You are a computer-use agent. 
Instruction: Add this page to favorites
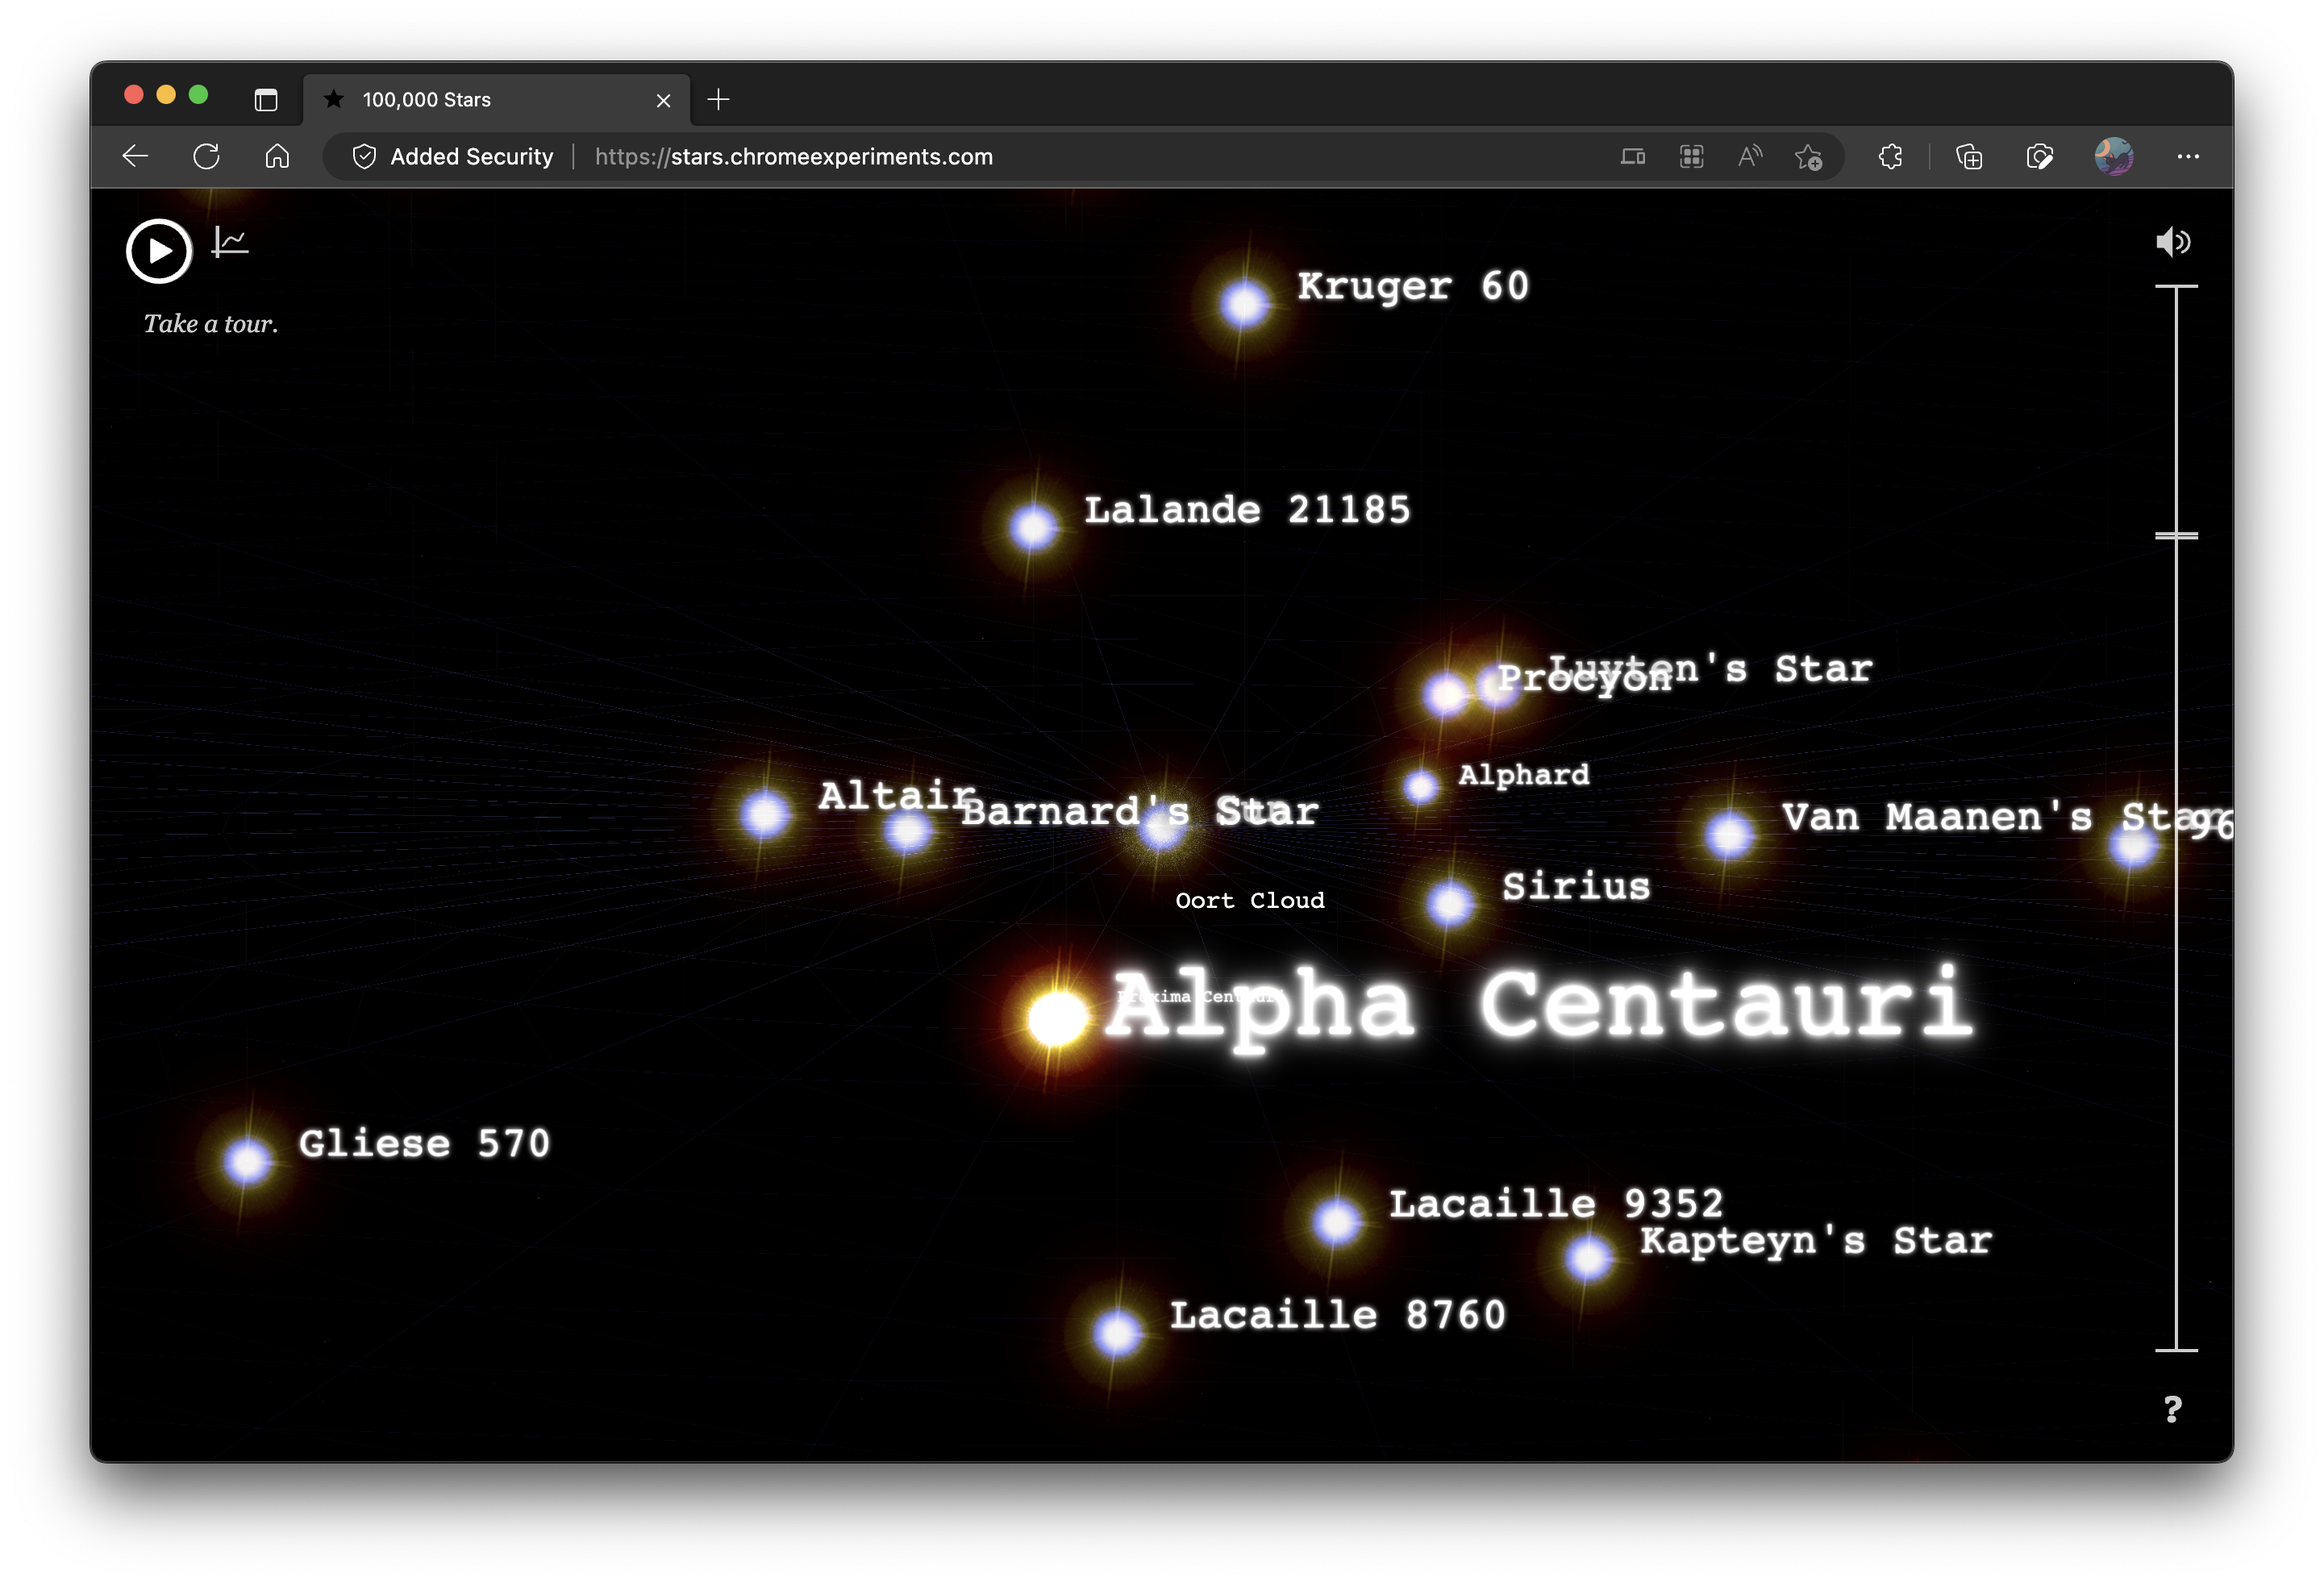1808,157
